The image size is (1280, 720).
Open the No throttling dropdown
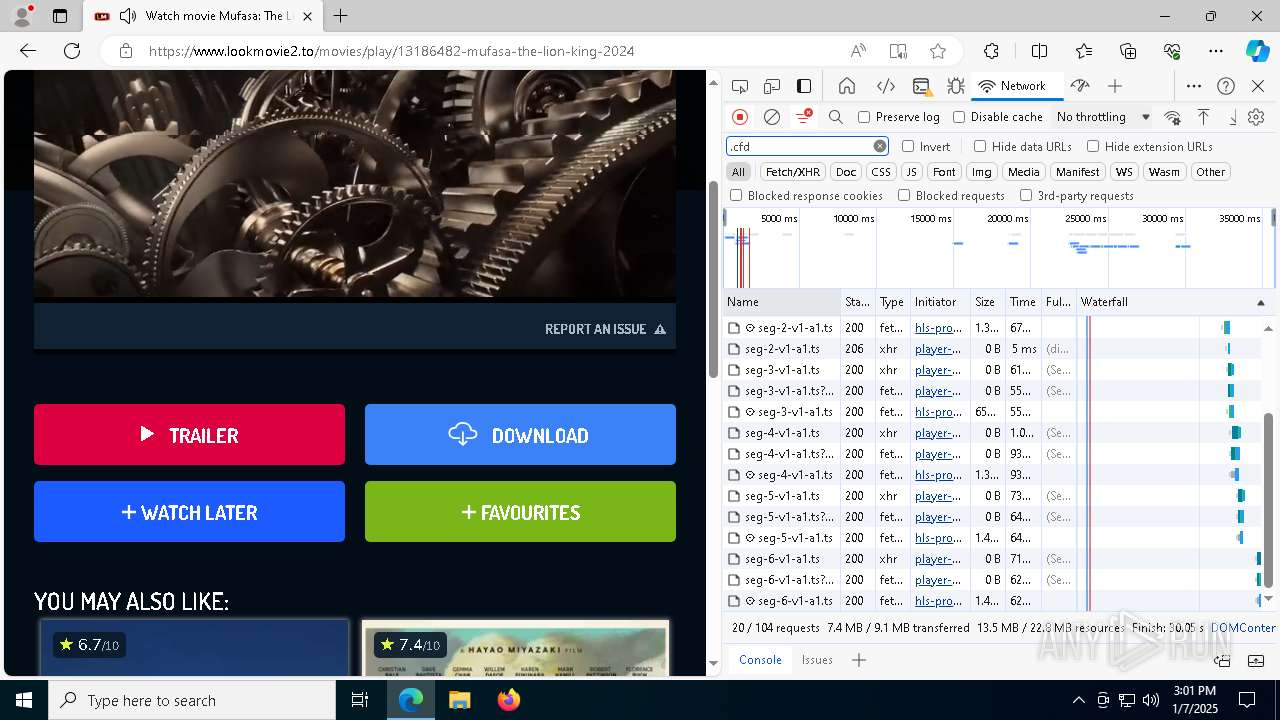coord(1103,117)
